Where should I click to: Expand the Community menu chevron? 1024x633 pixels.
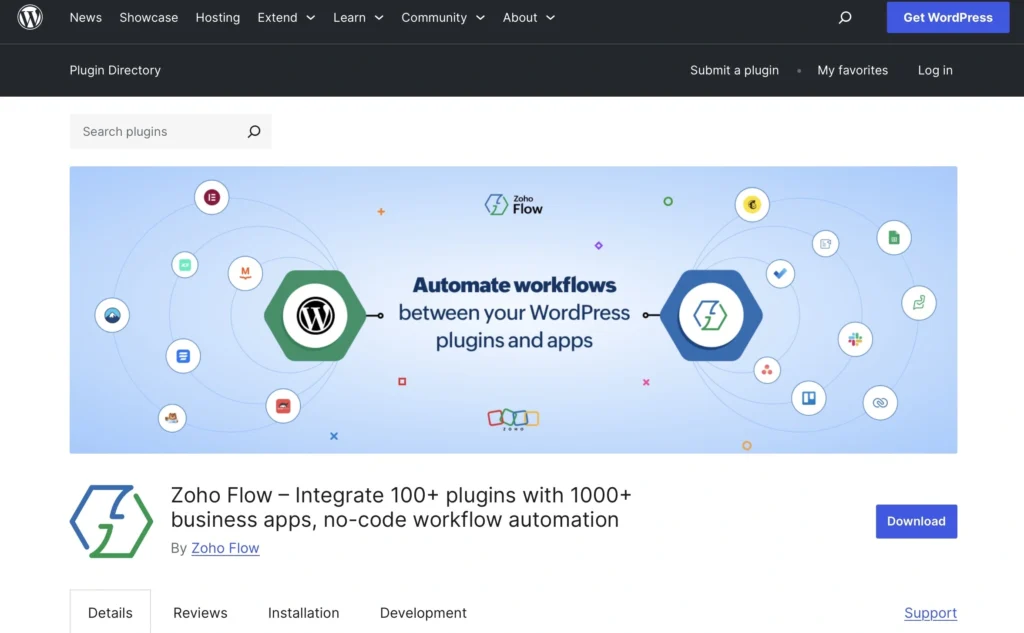(x=482, y=17)
